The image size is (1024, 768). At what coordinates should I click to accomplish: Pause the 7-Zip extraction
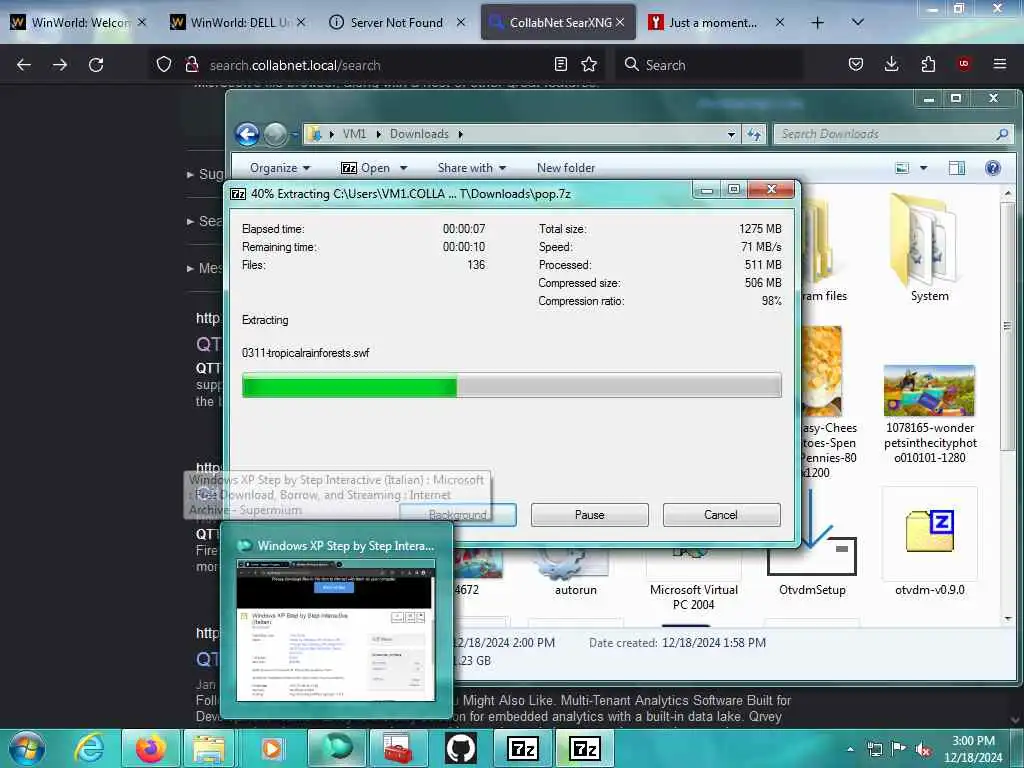590,515
